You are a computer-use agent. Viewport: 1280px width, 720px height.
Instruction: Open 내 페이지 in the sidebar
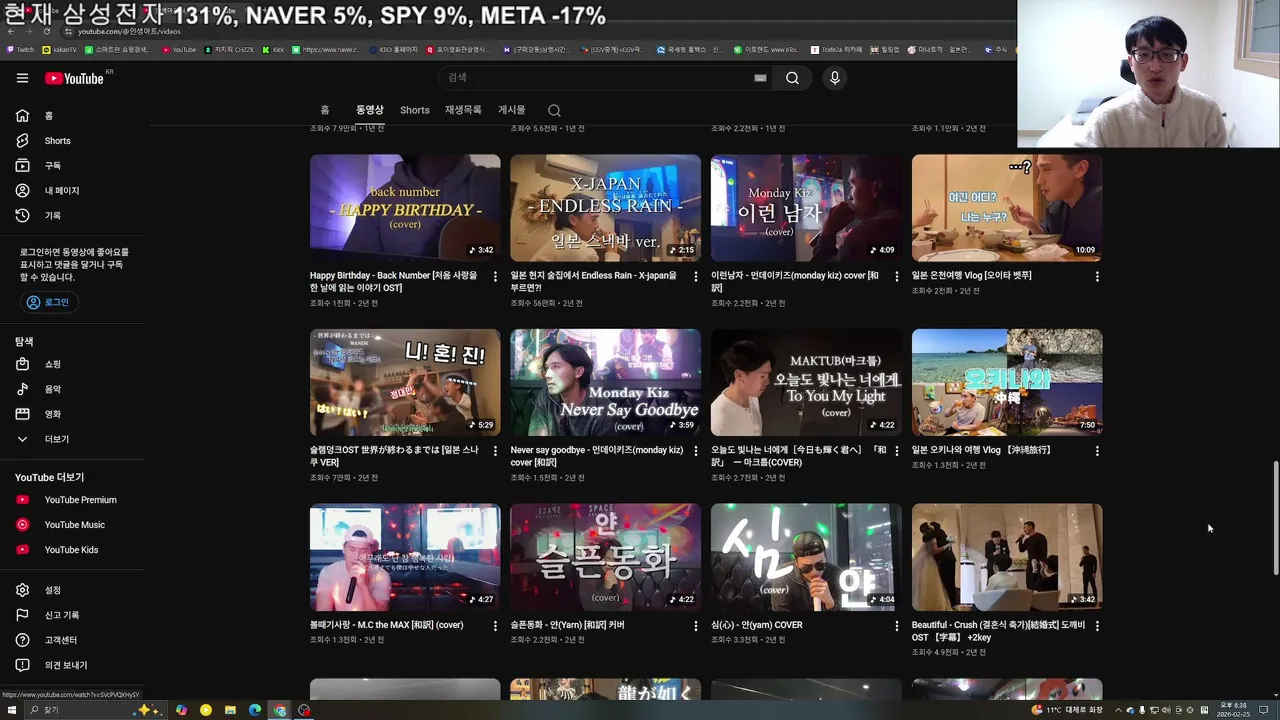(x=73, y=191)
